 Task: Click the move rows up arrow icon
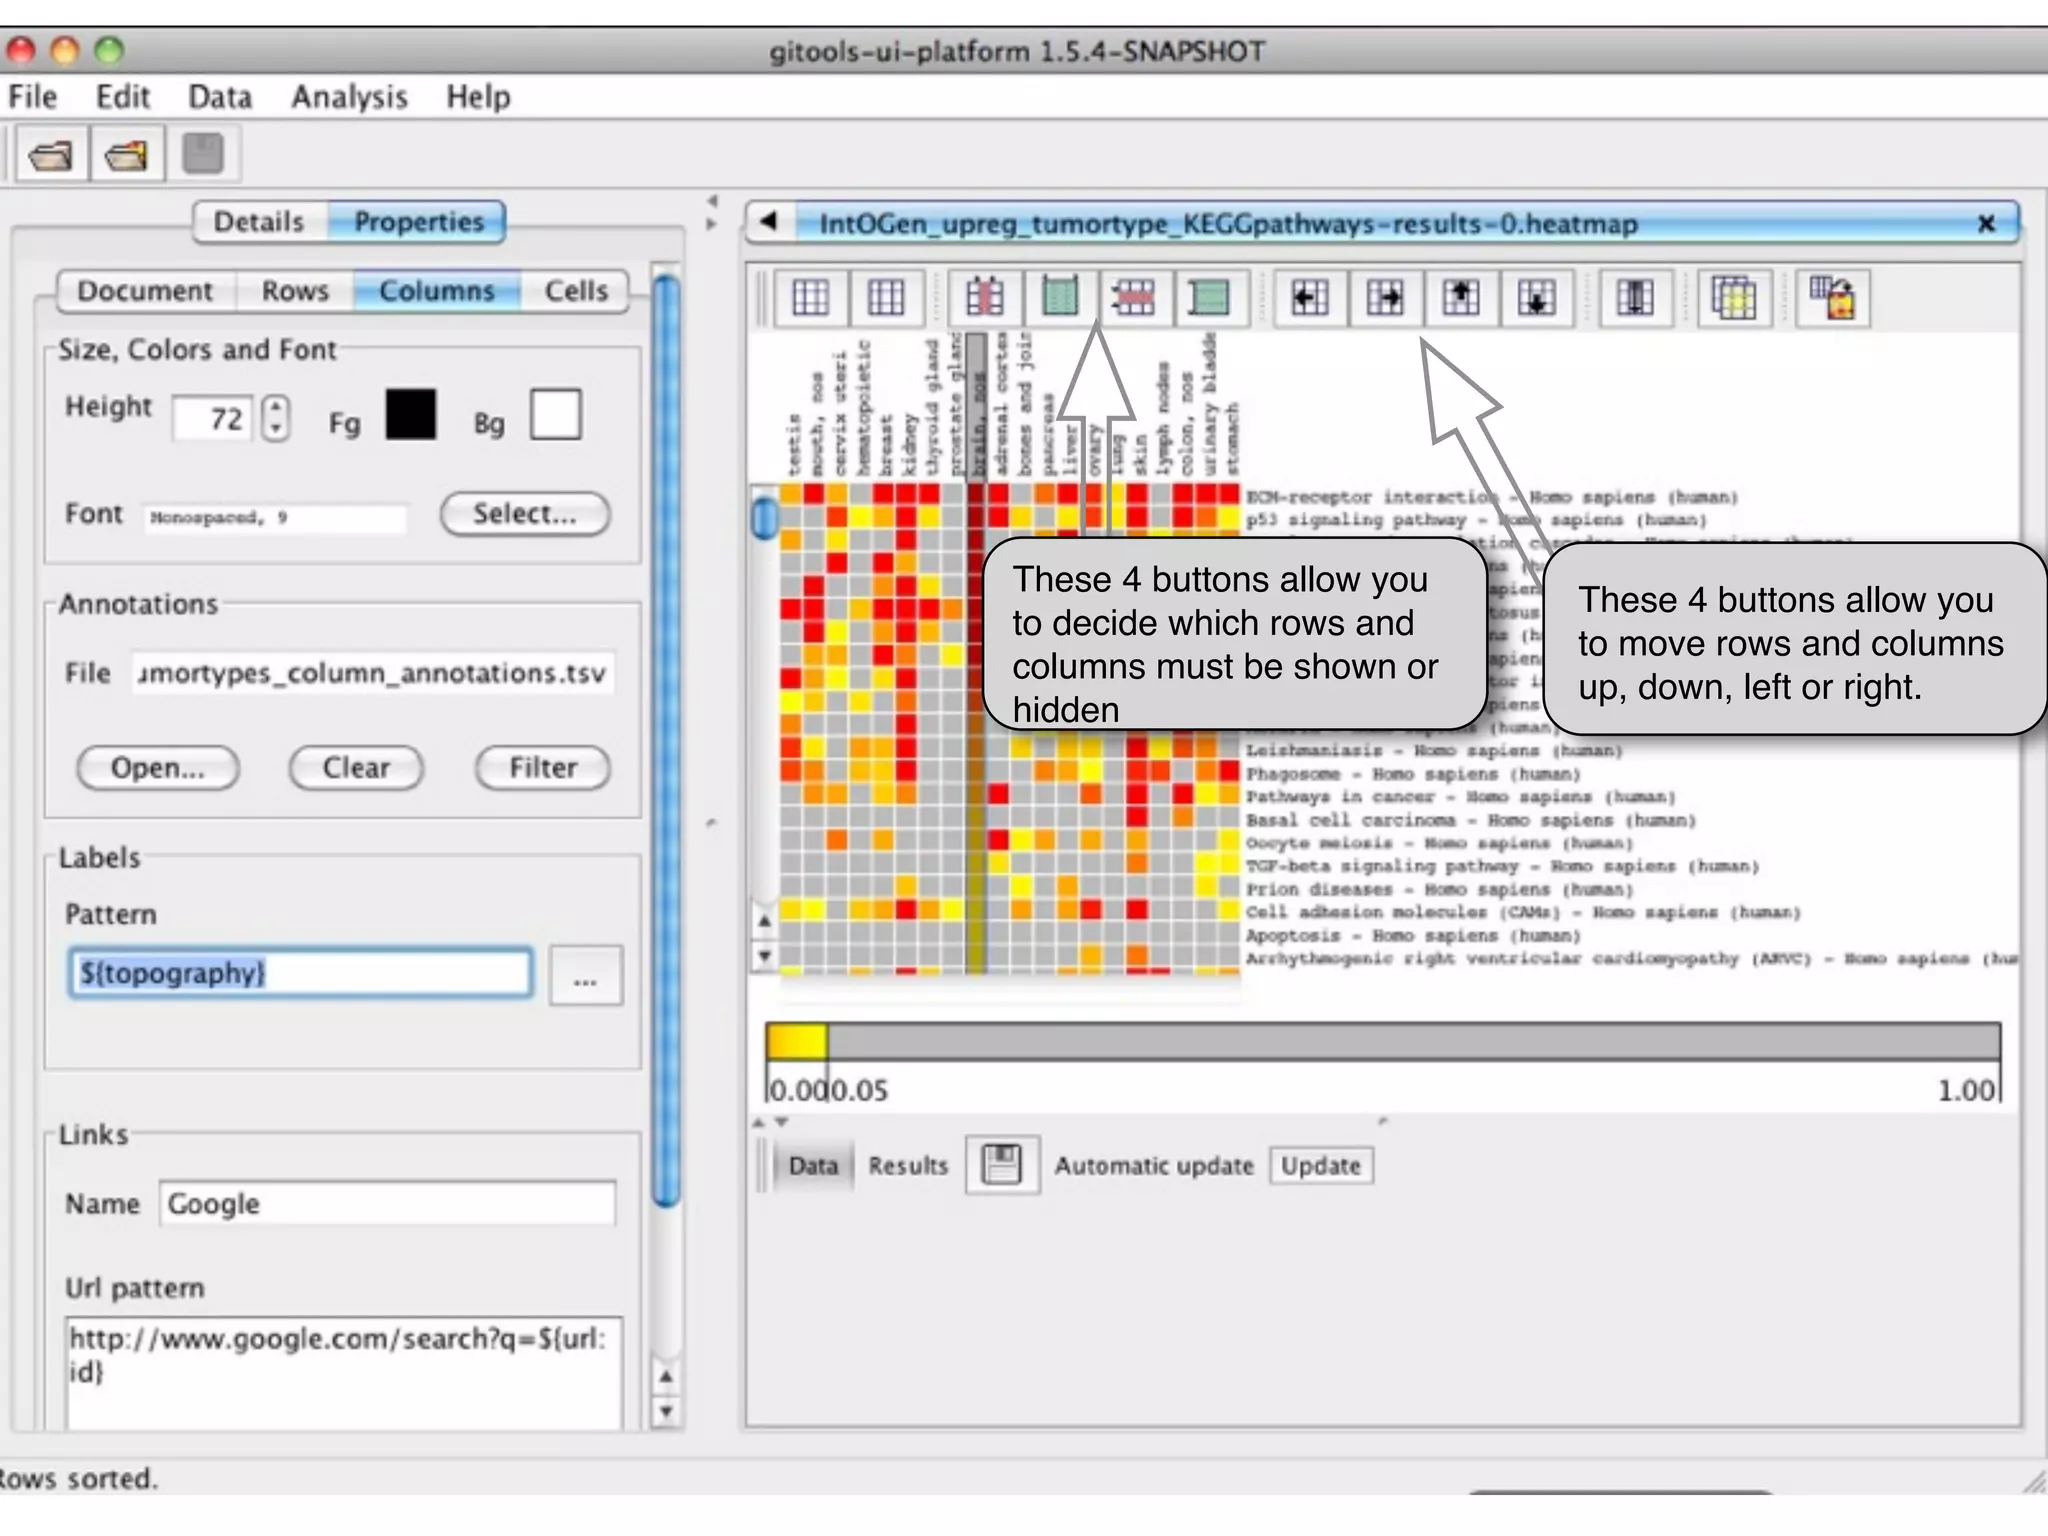click(1461, 297)
